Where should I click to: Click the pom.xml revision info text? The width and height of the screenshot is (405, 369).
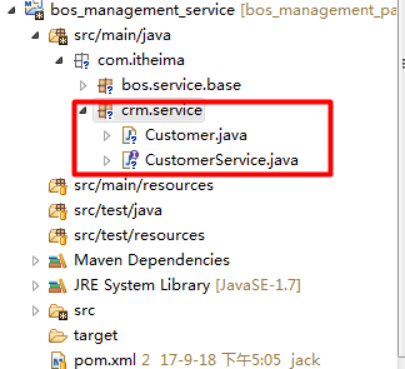tap(231, 360)
